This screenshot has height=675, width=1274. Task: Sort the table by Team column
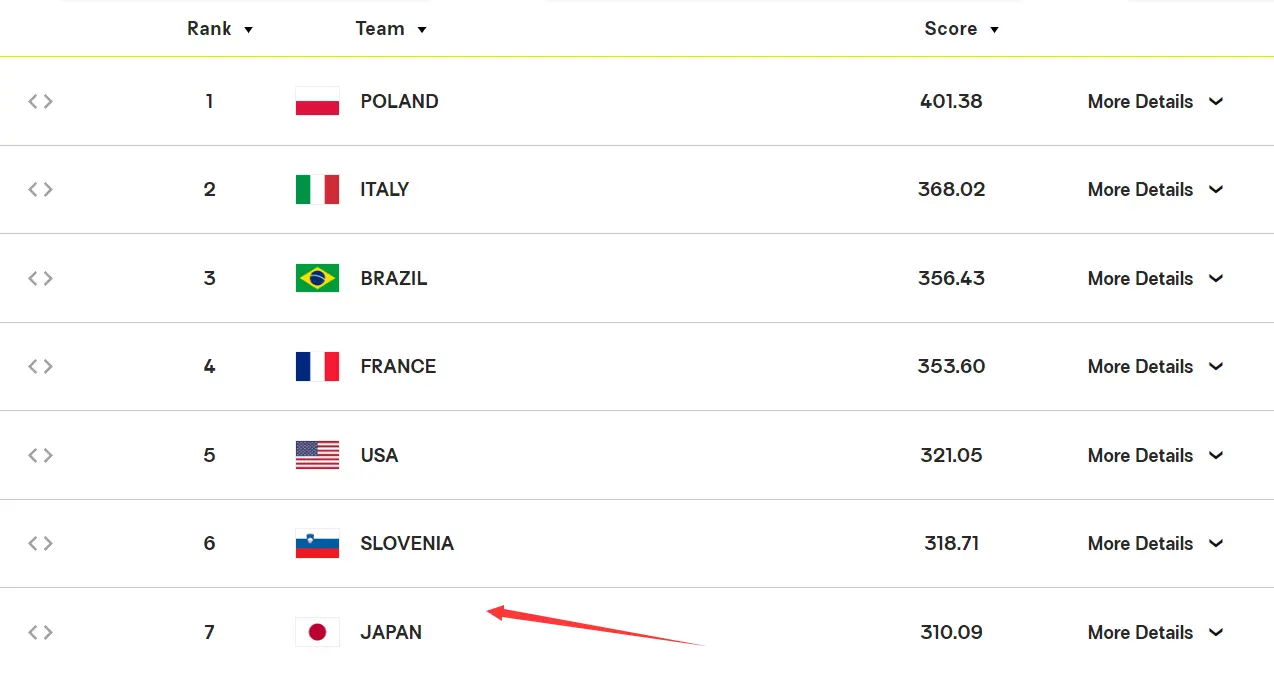point(391,29)
